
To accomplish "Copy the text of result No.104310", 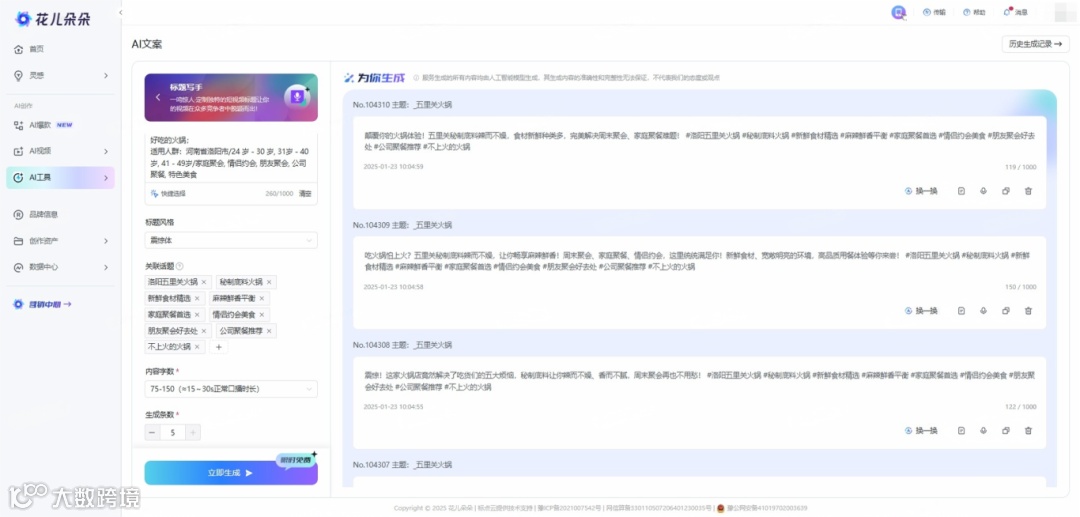I will click(x=1006, y=191).
